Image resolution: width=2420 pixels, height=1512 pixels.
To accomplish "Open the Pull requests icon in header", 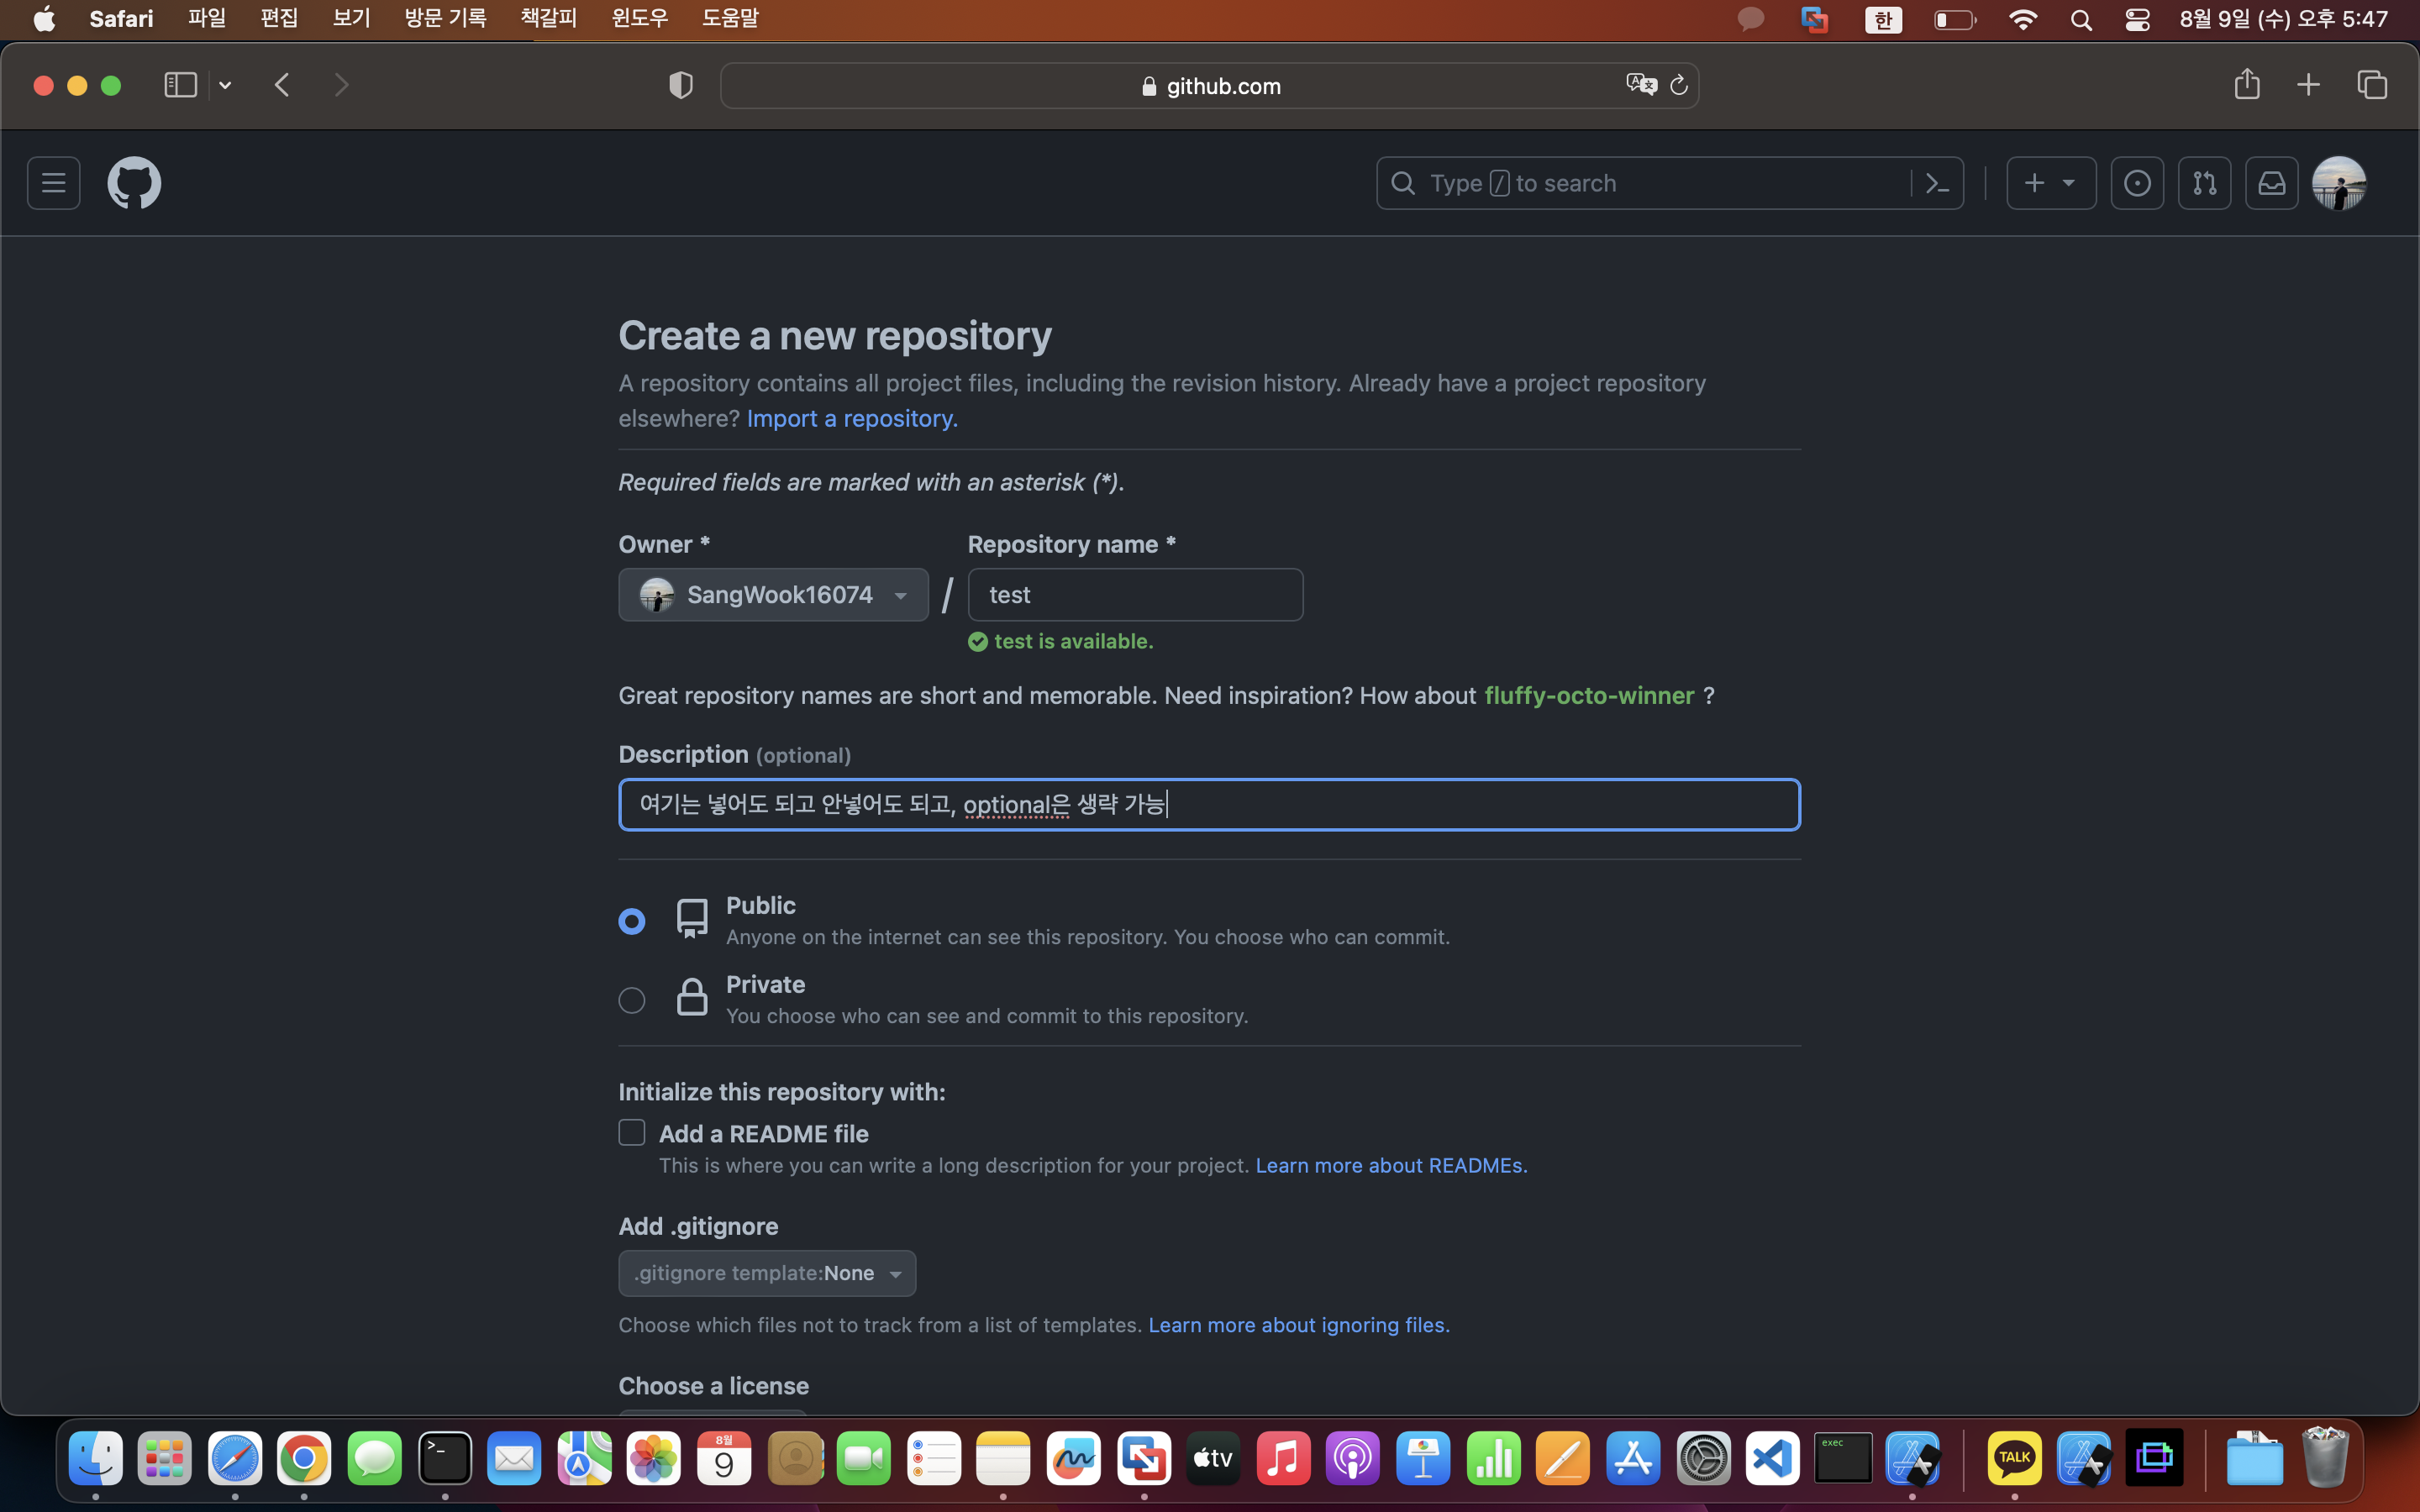I will pyautogui.click(x=2204, y=183).
